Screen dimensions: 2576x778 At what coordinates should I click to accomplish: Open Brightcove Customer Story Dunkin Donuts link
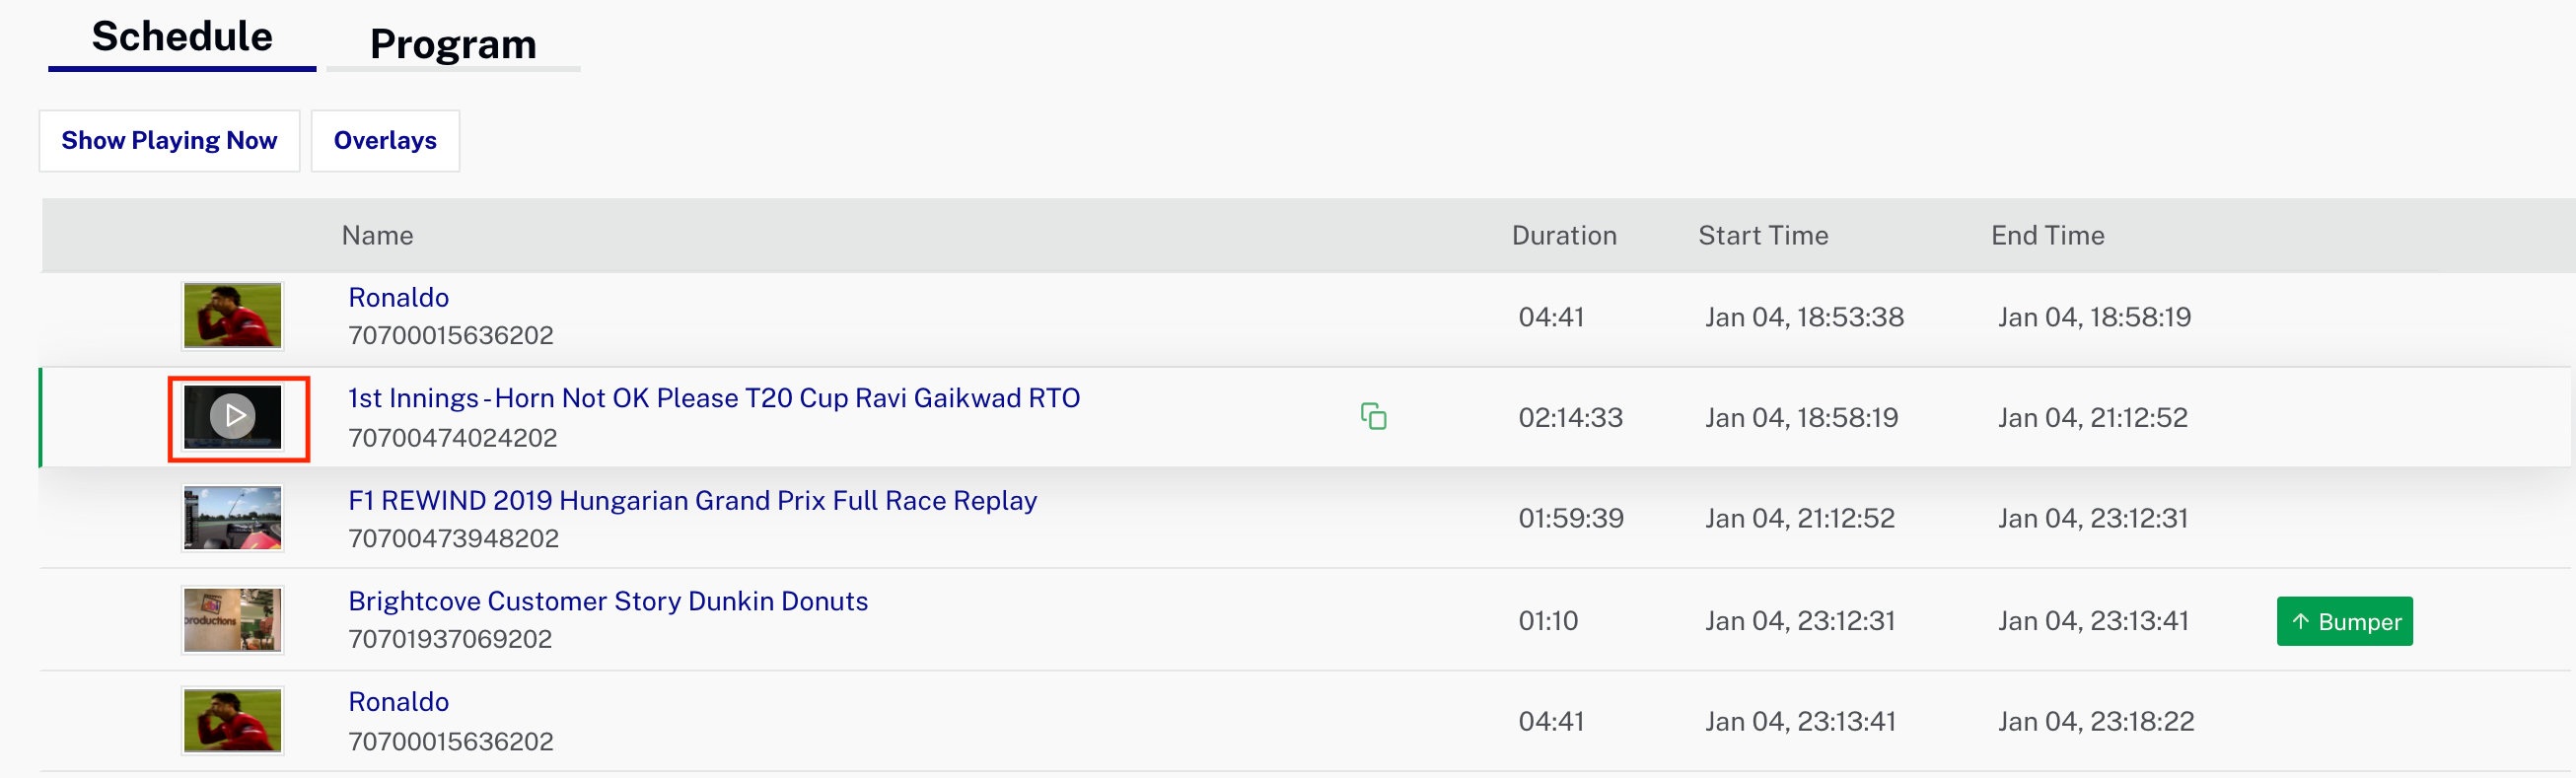pyautogui.click(x=608, y=601)
